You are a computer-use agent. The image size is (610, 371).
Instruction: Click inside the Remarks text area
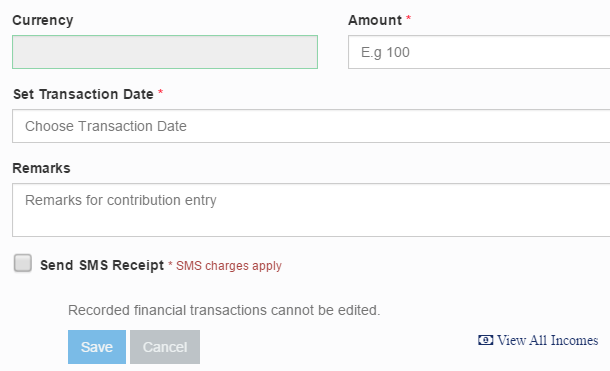311,210
